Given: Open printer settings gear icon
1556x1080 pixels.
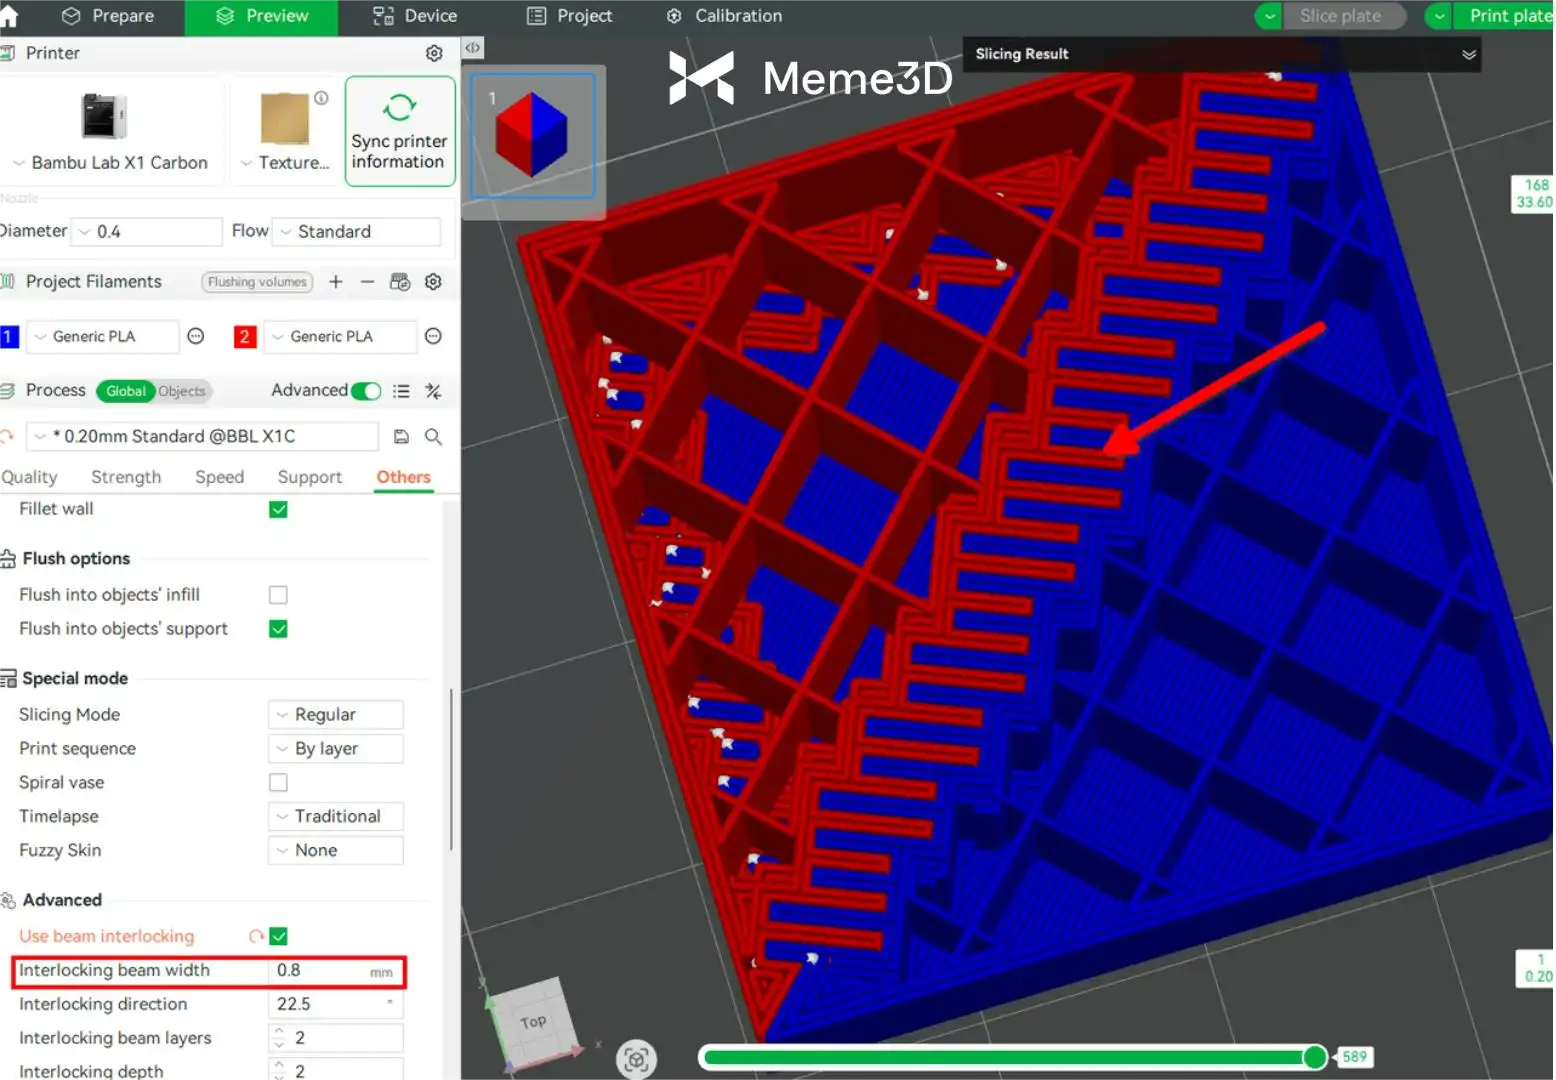Looking at the screenshot, I should 434,53.
